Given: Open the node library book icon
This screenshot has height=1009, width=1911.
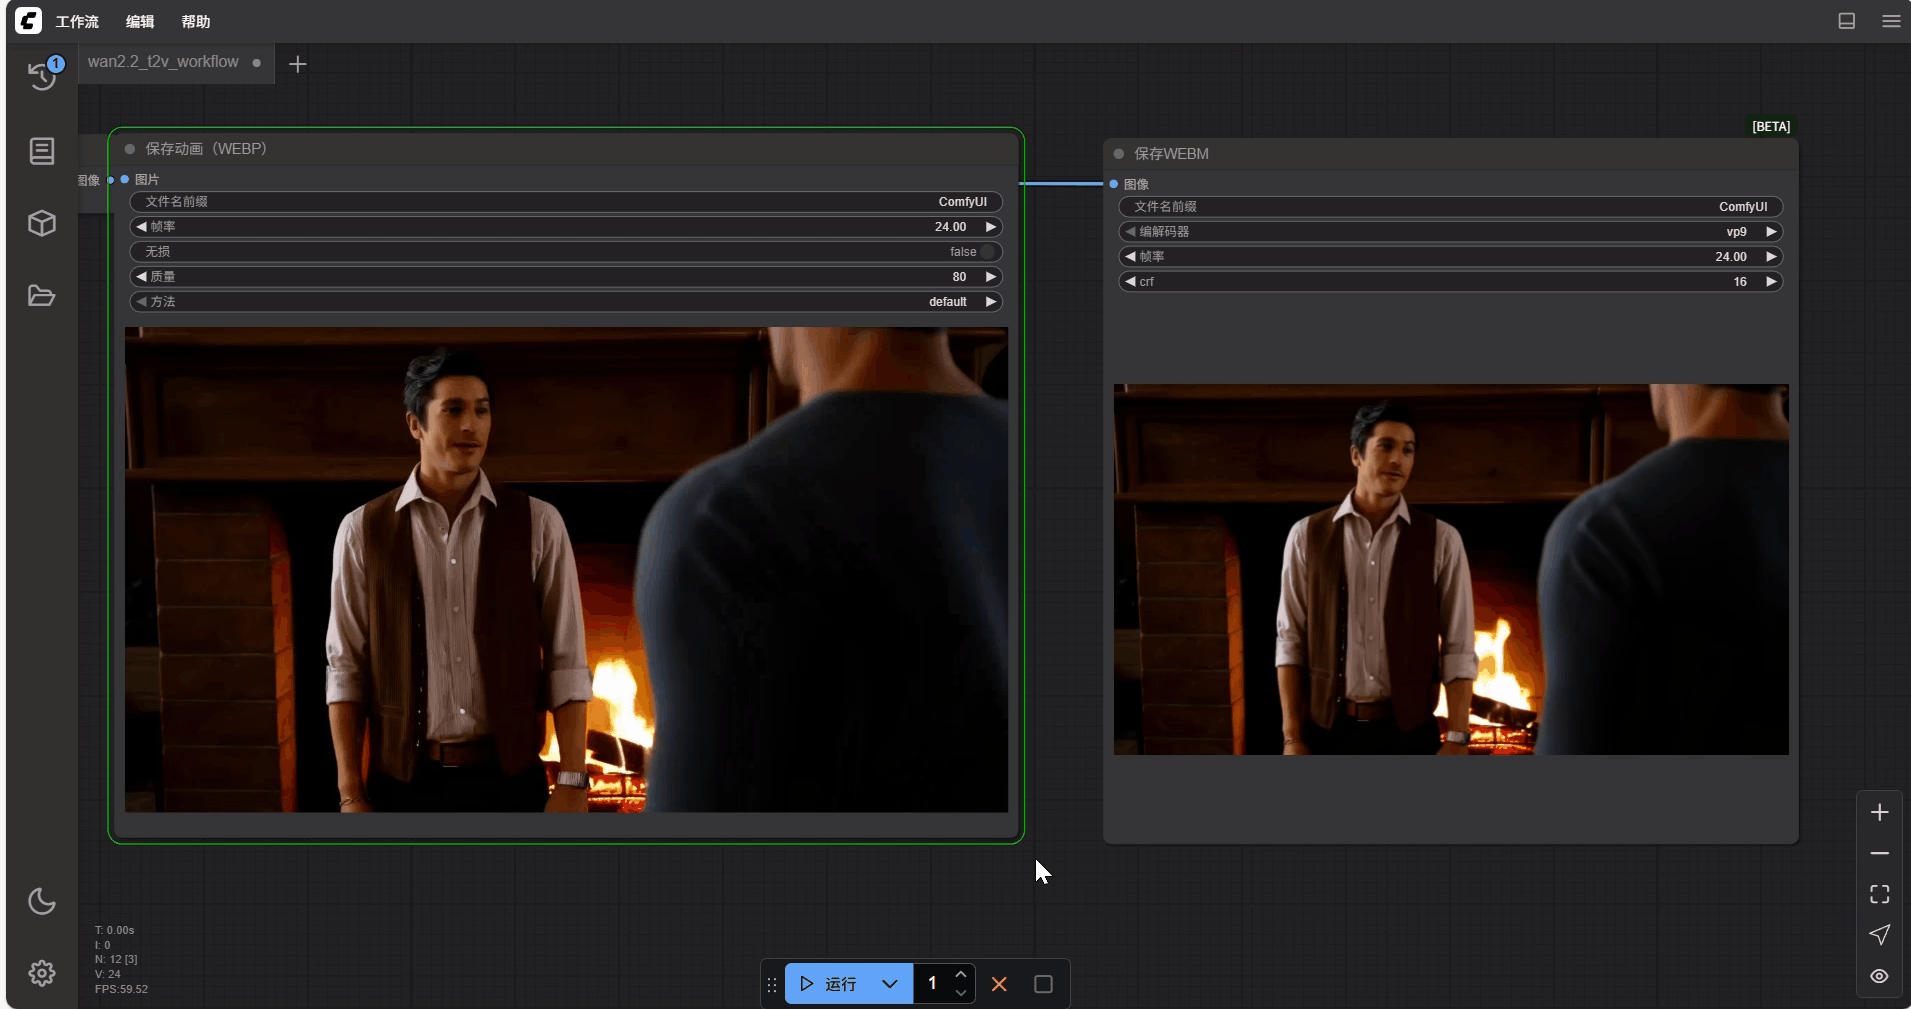Looking at the screenshot, I should pos(42,151).
